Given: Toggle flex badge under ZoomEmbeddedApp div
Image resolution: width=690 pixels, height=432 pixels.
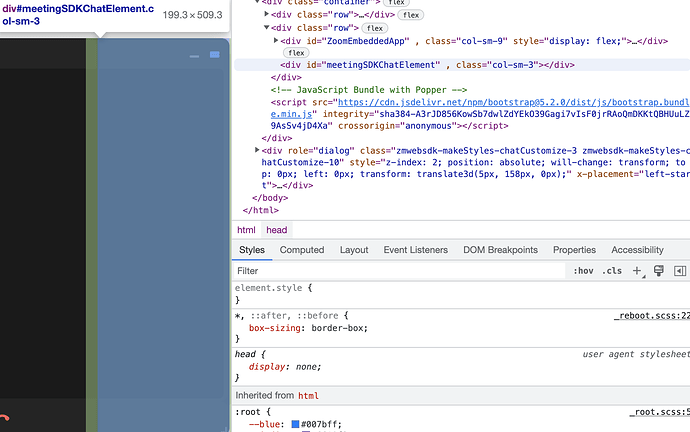Looking at the screenshot, I should 296,53.
